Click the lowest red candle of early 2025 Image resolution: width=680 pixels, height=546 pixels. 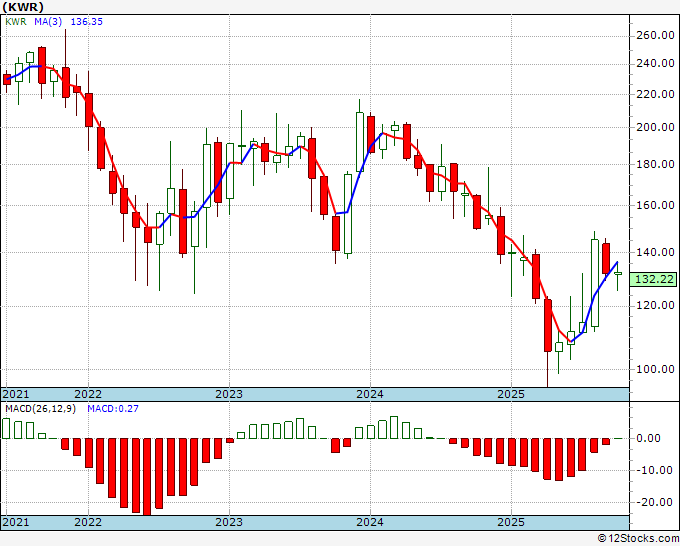(548, 325)
